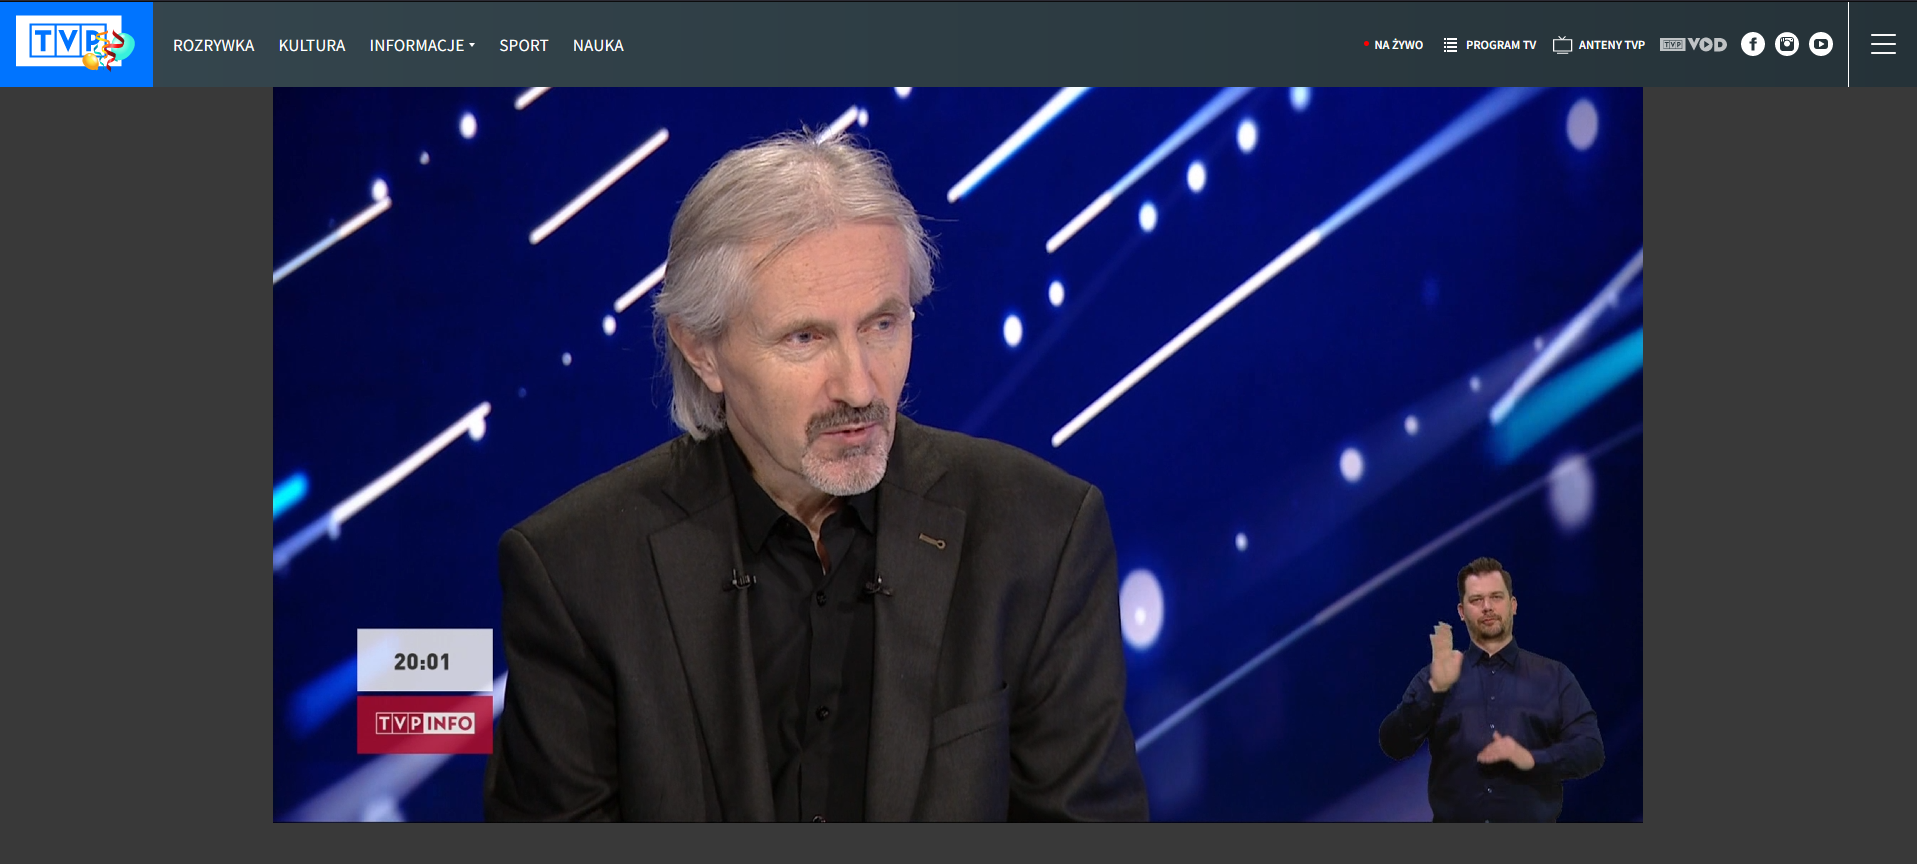1917x865 pixels.
Task: Open the hamburger menu in the header
Action: click(x=1882, y=44)
